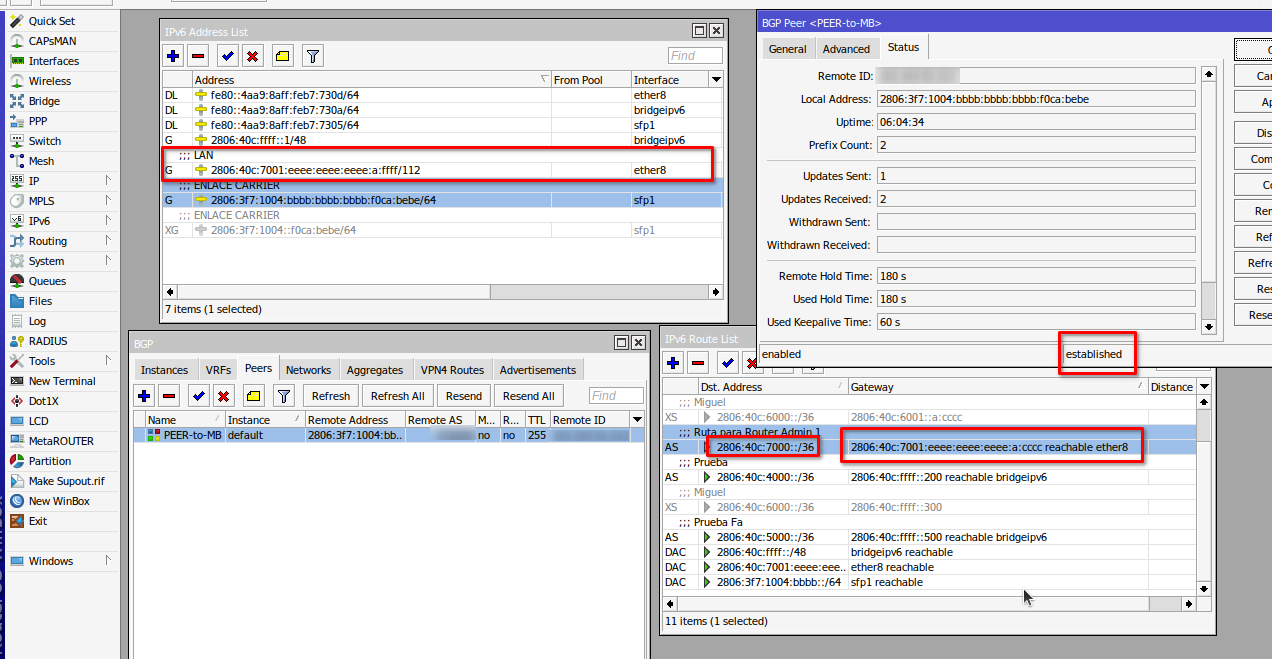This screenshot has height=659, width=1272.
Task: Click the Refresh All button
Action: click(x=398, y=396)
